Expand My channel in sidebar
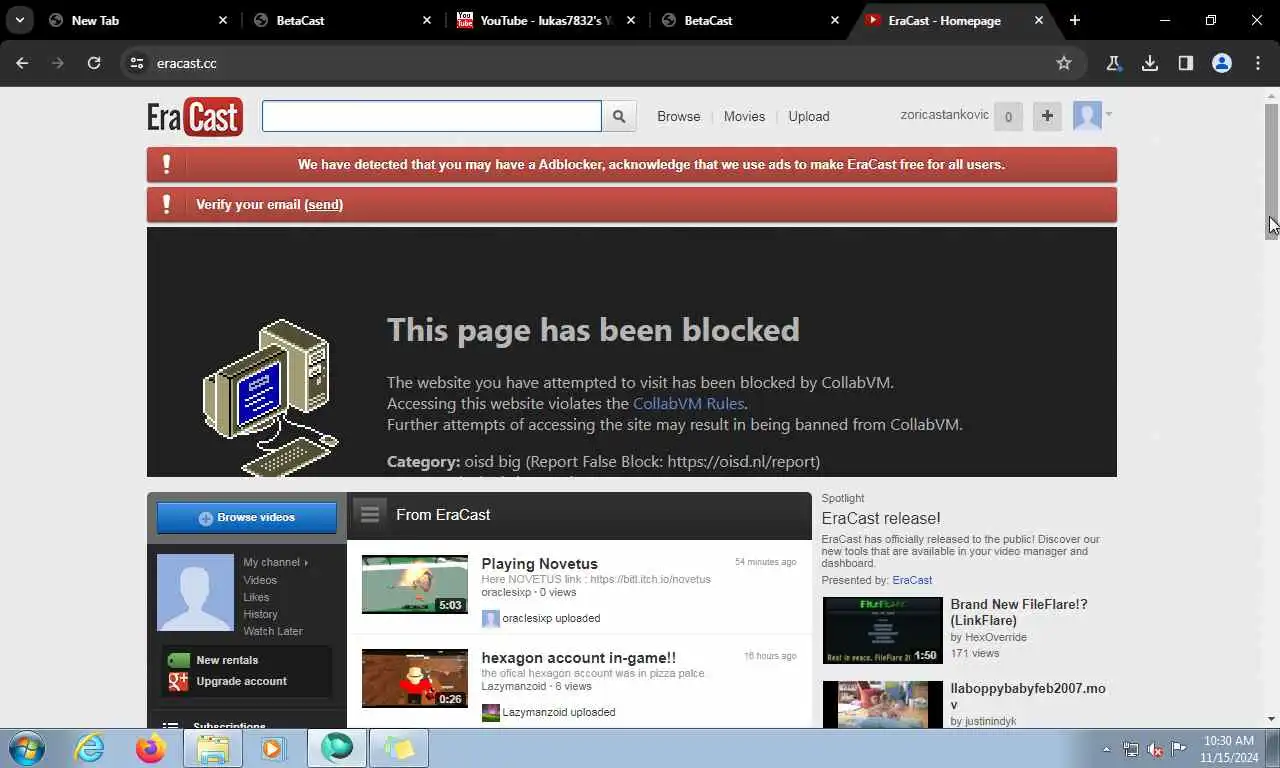1280x768 pixels. pyautogui.click(x=275, y=562)
